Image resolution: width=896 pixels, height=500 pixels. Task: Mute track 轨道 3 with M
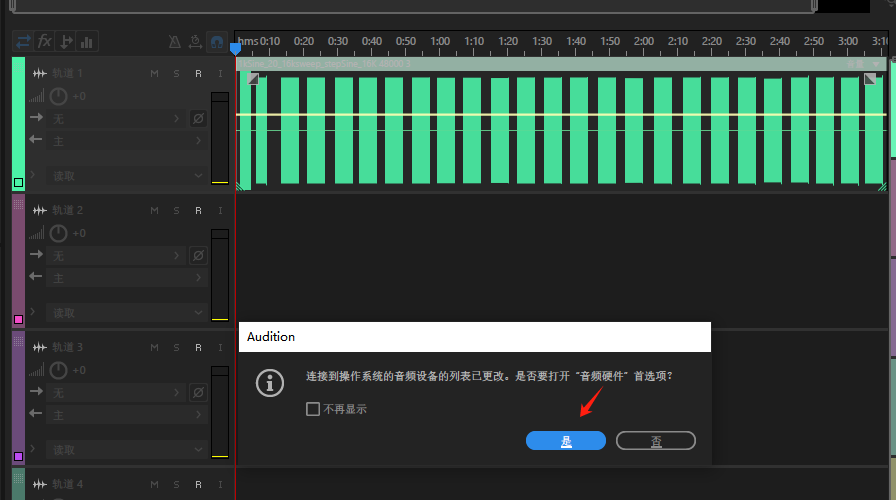point(154,348)
